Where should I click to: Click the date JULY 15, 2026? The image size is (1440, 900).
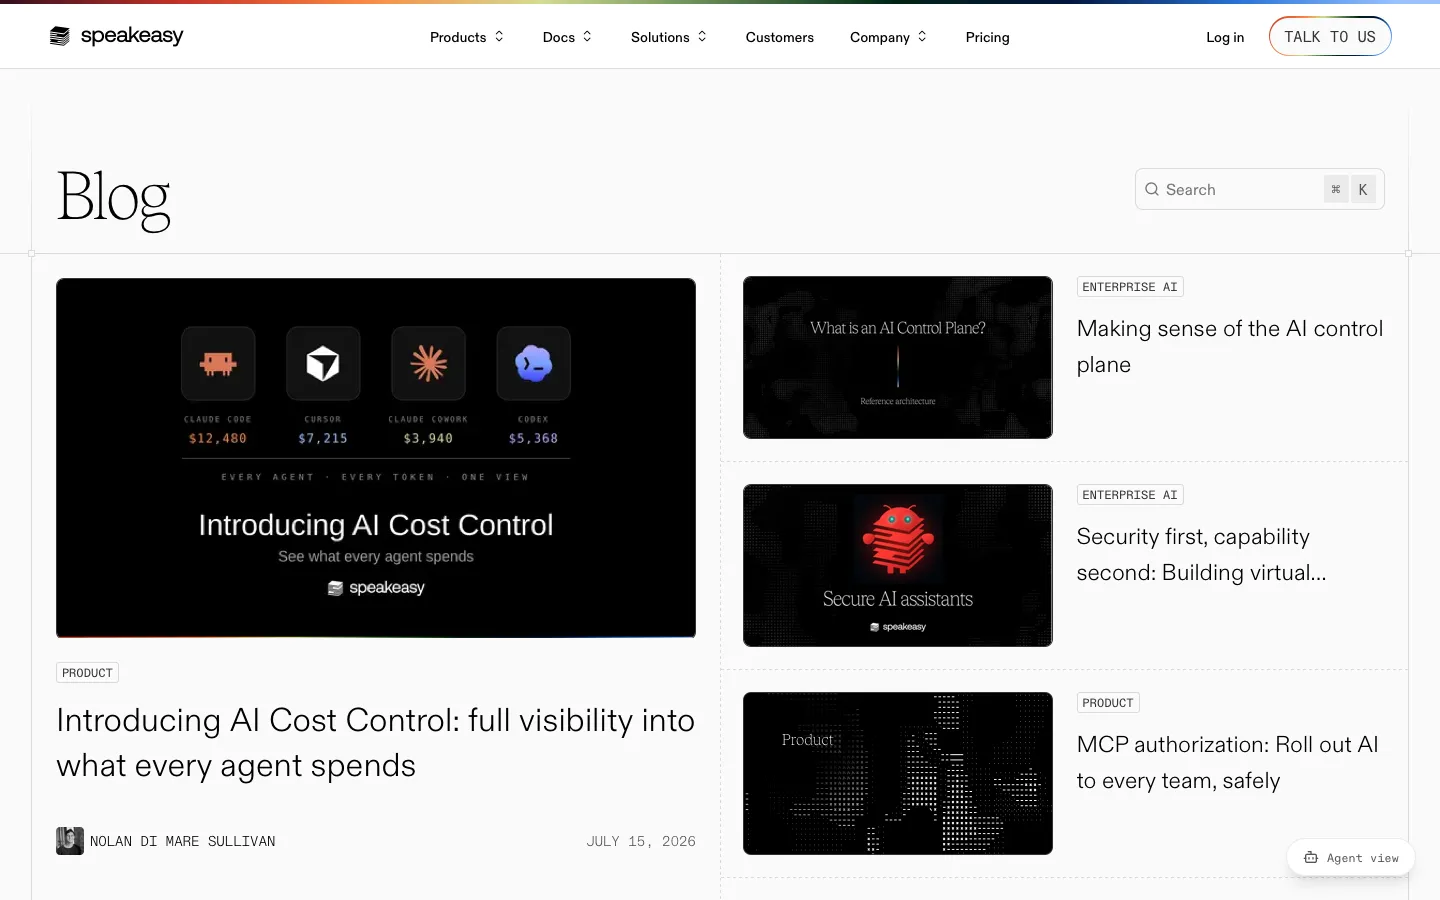point(641,841)
